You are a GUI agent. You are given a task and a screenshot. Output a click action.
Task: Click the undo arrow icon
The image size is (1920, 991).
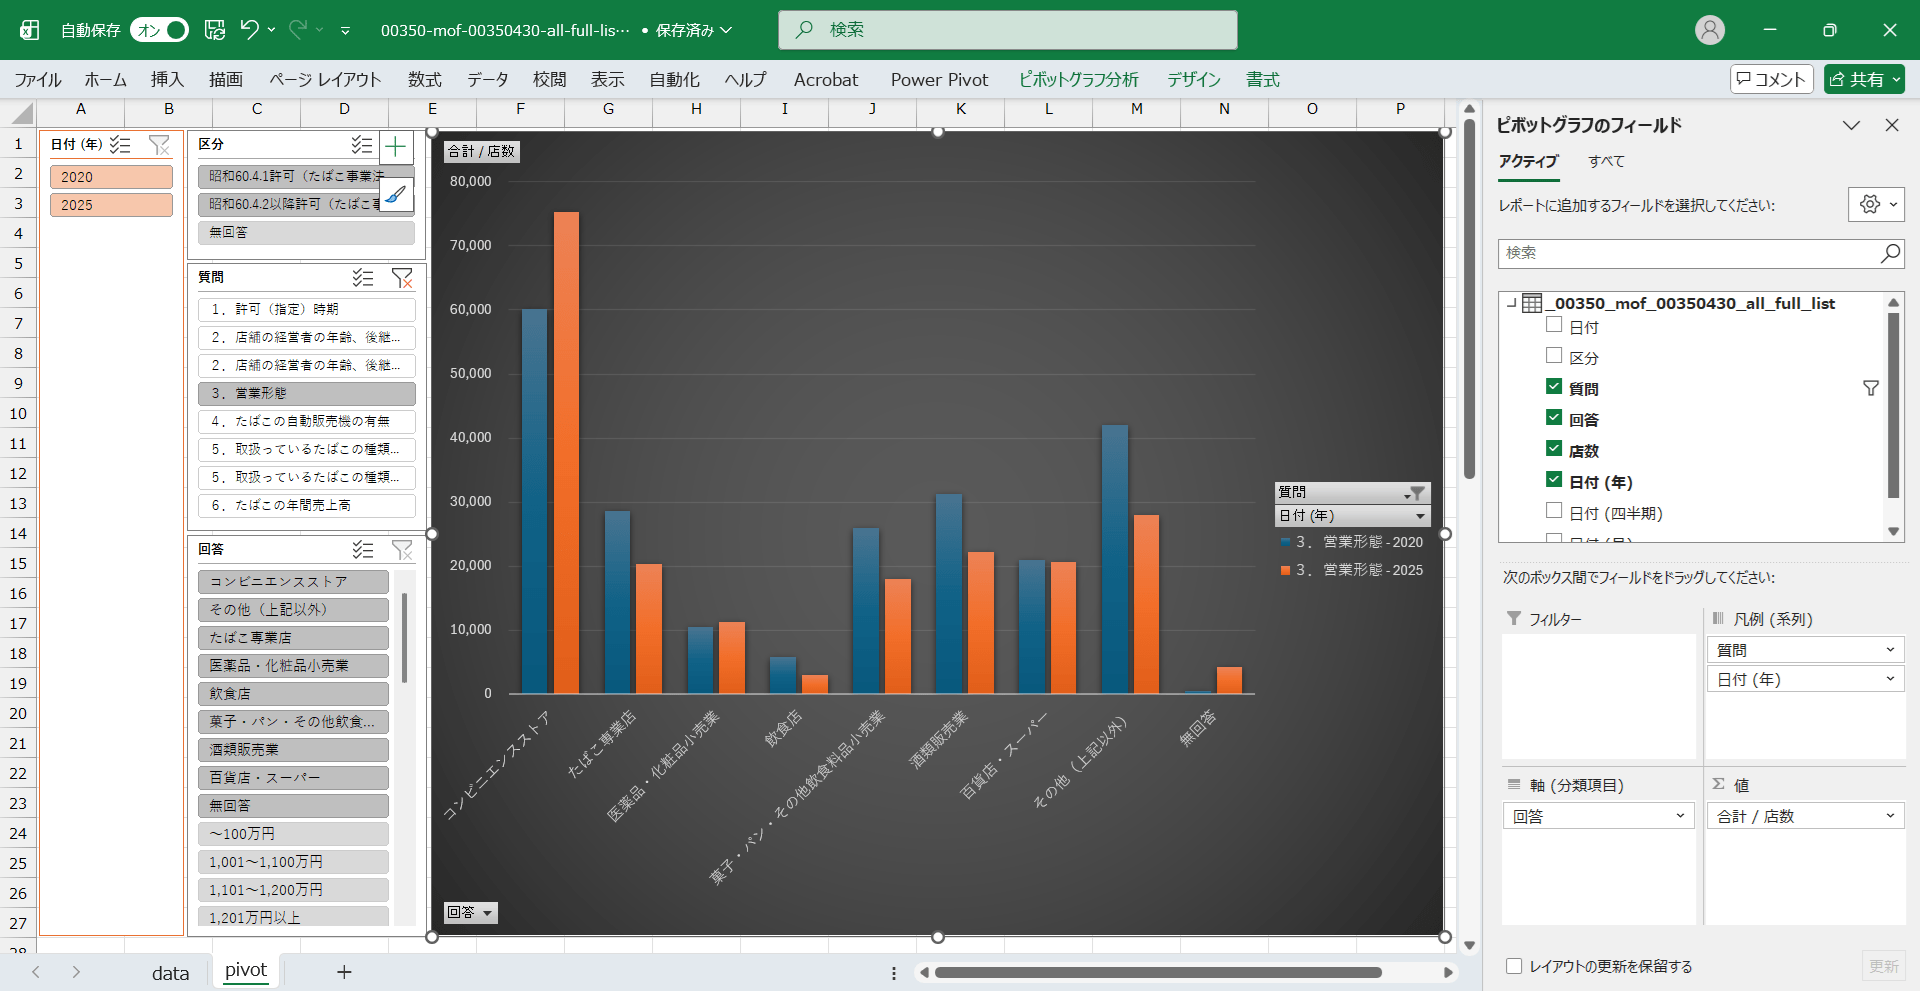click(x=250, y=30)
